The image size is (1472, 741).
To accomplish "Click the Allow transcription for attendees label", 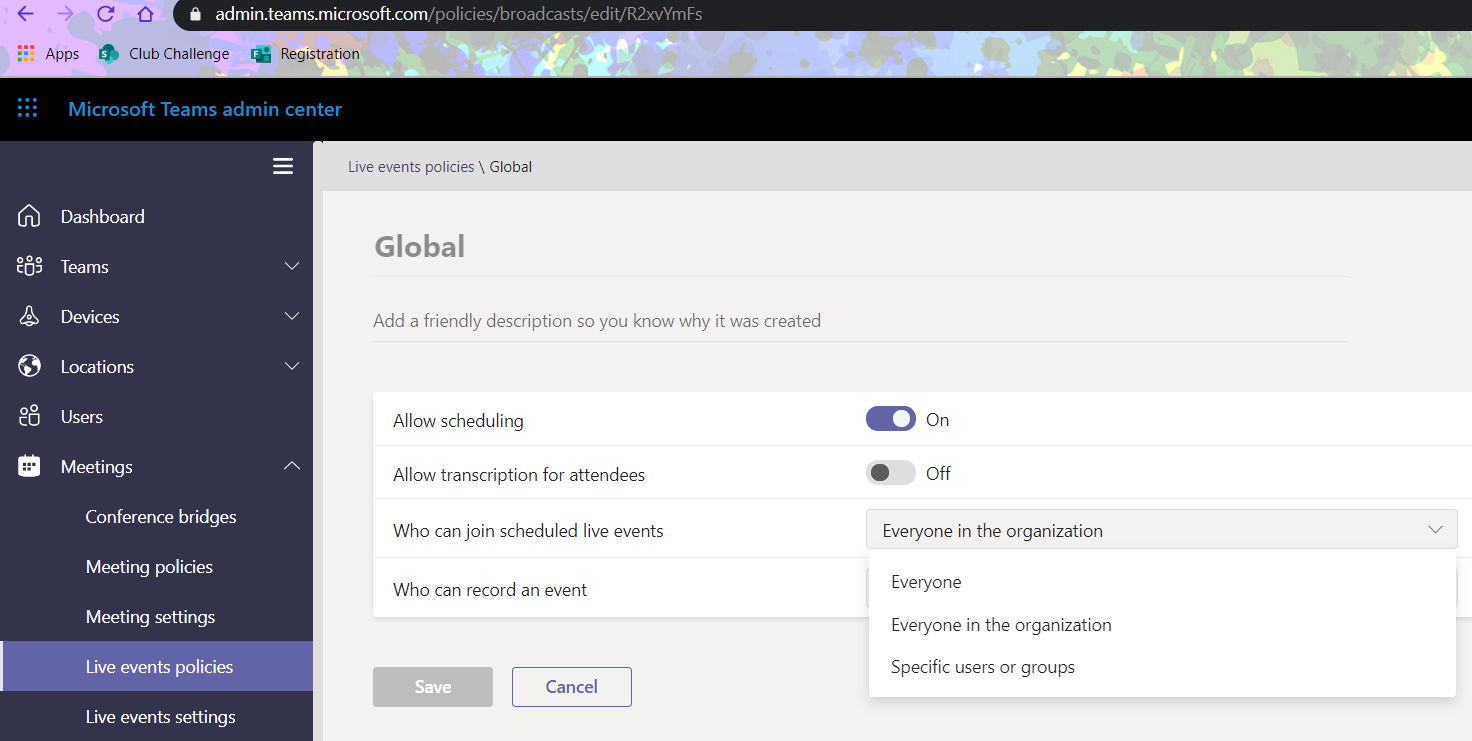I will (519, 475).
